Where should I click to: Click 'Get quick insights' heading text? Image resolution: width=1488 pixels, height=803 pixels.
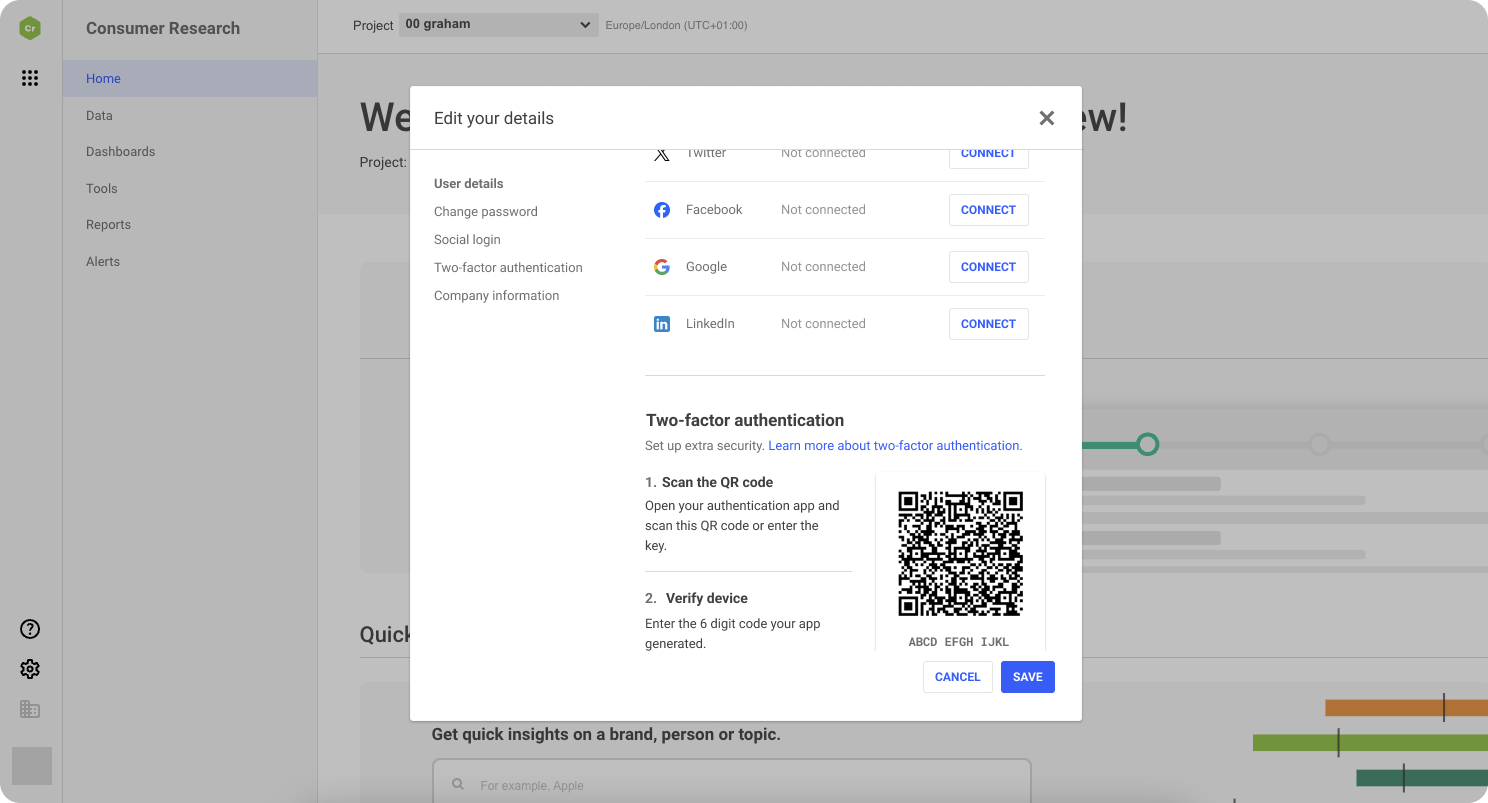(606, 735)
